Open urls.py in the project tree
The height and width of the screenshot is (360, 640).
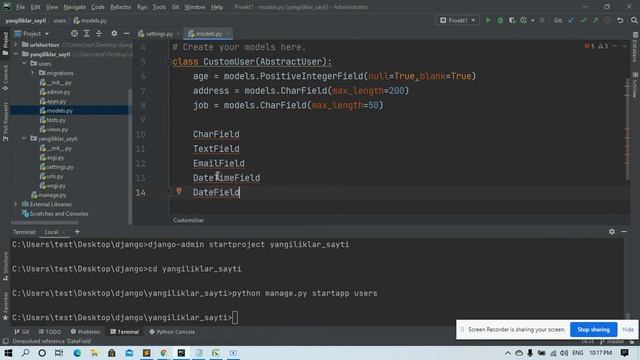coord(55,176)
